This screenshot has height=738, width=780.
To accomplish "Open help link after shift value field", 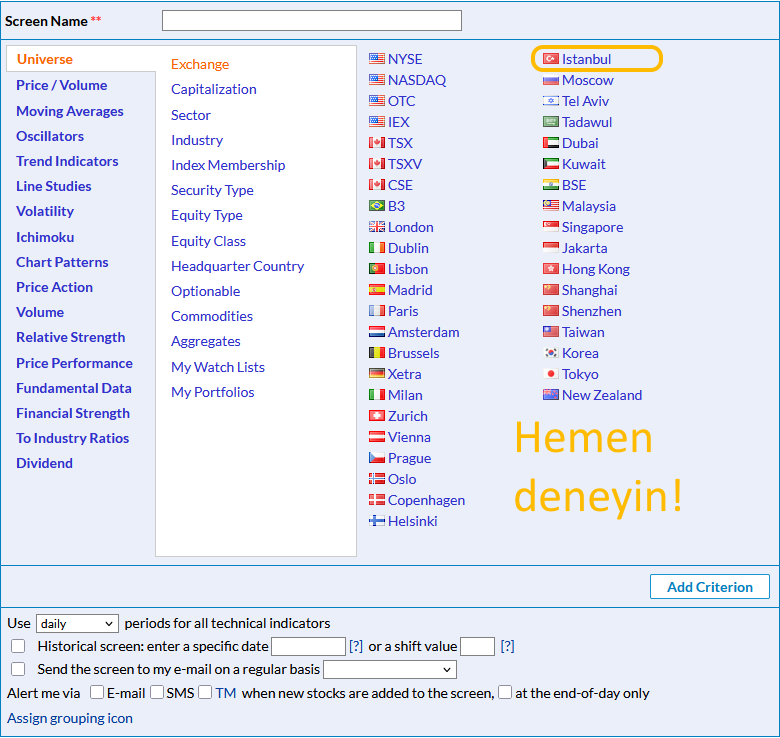I will click(x=507, y=646).
